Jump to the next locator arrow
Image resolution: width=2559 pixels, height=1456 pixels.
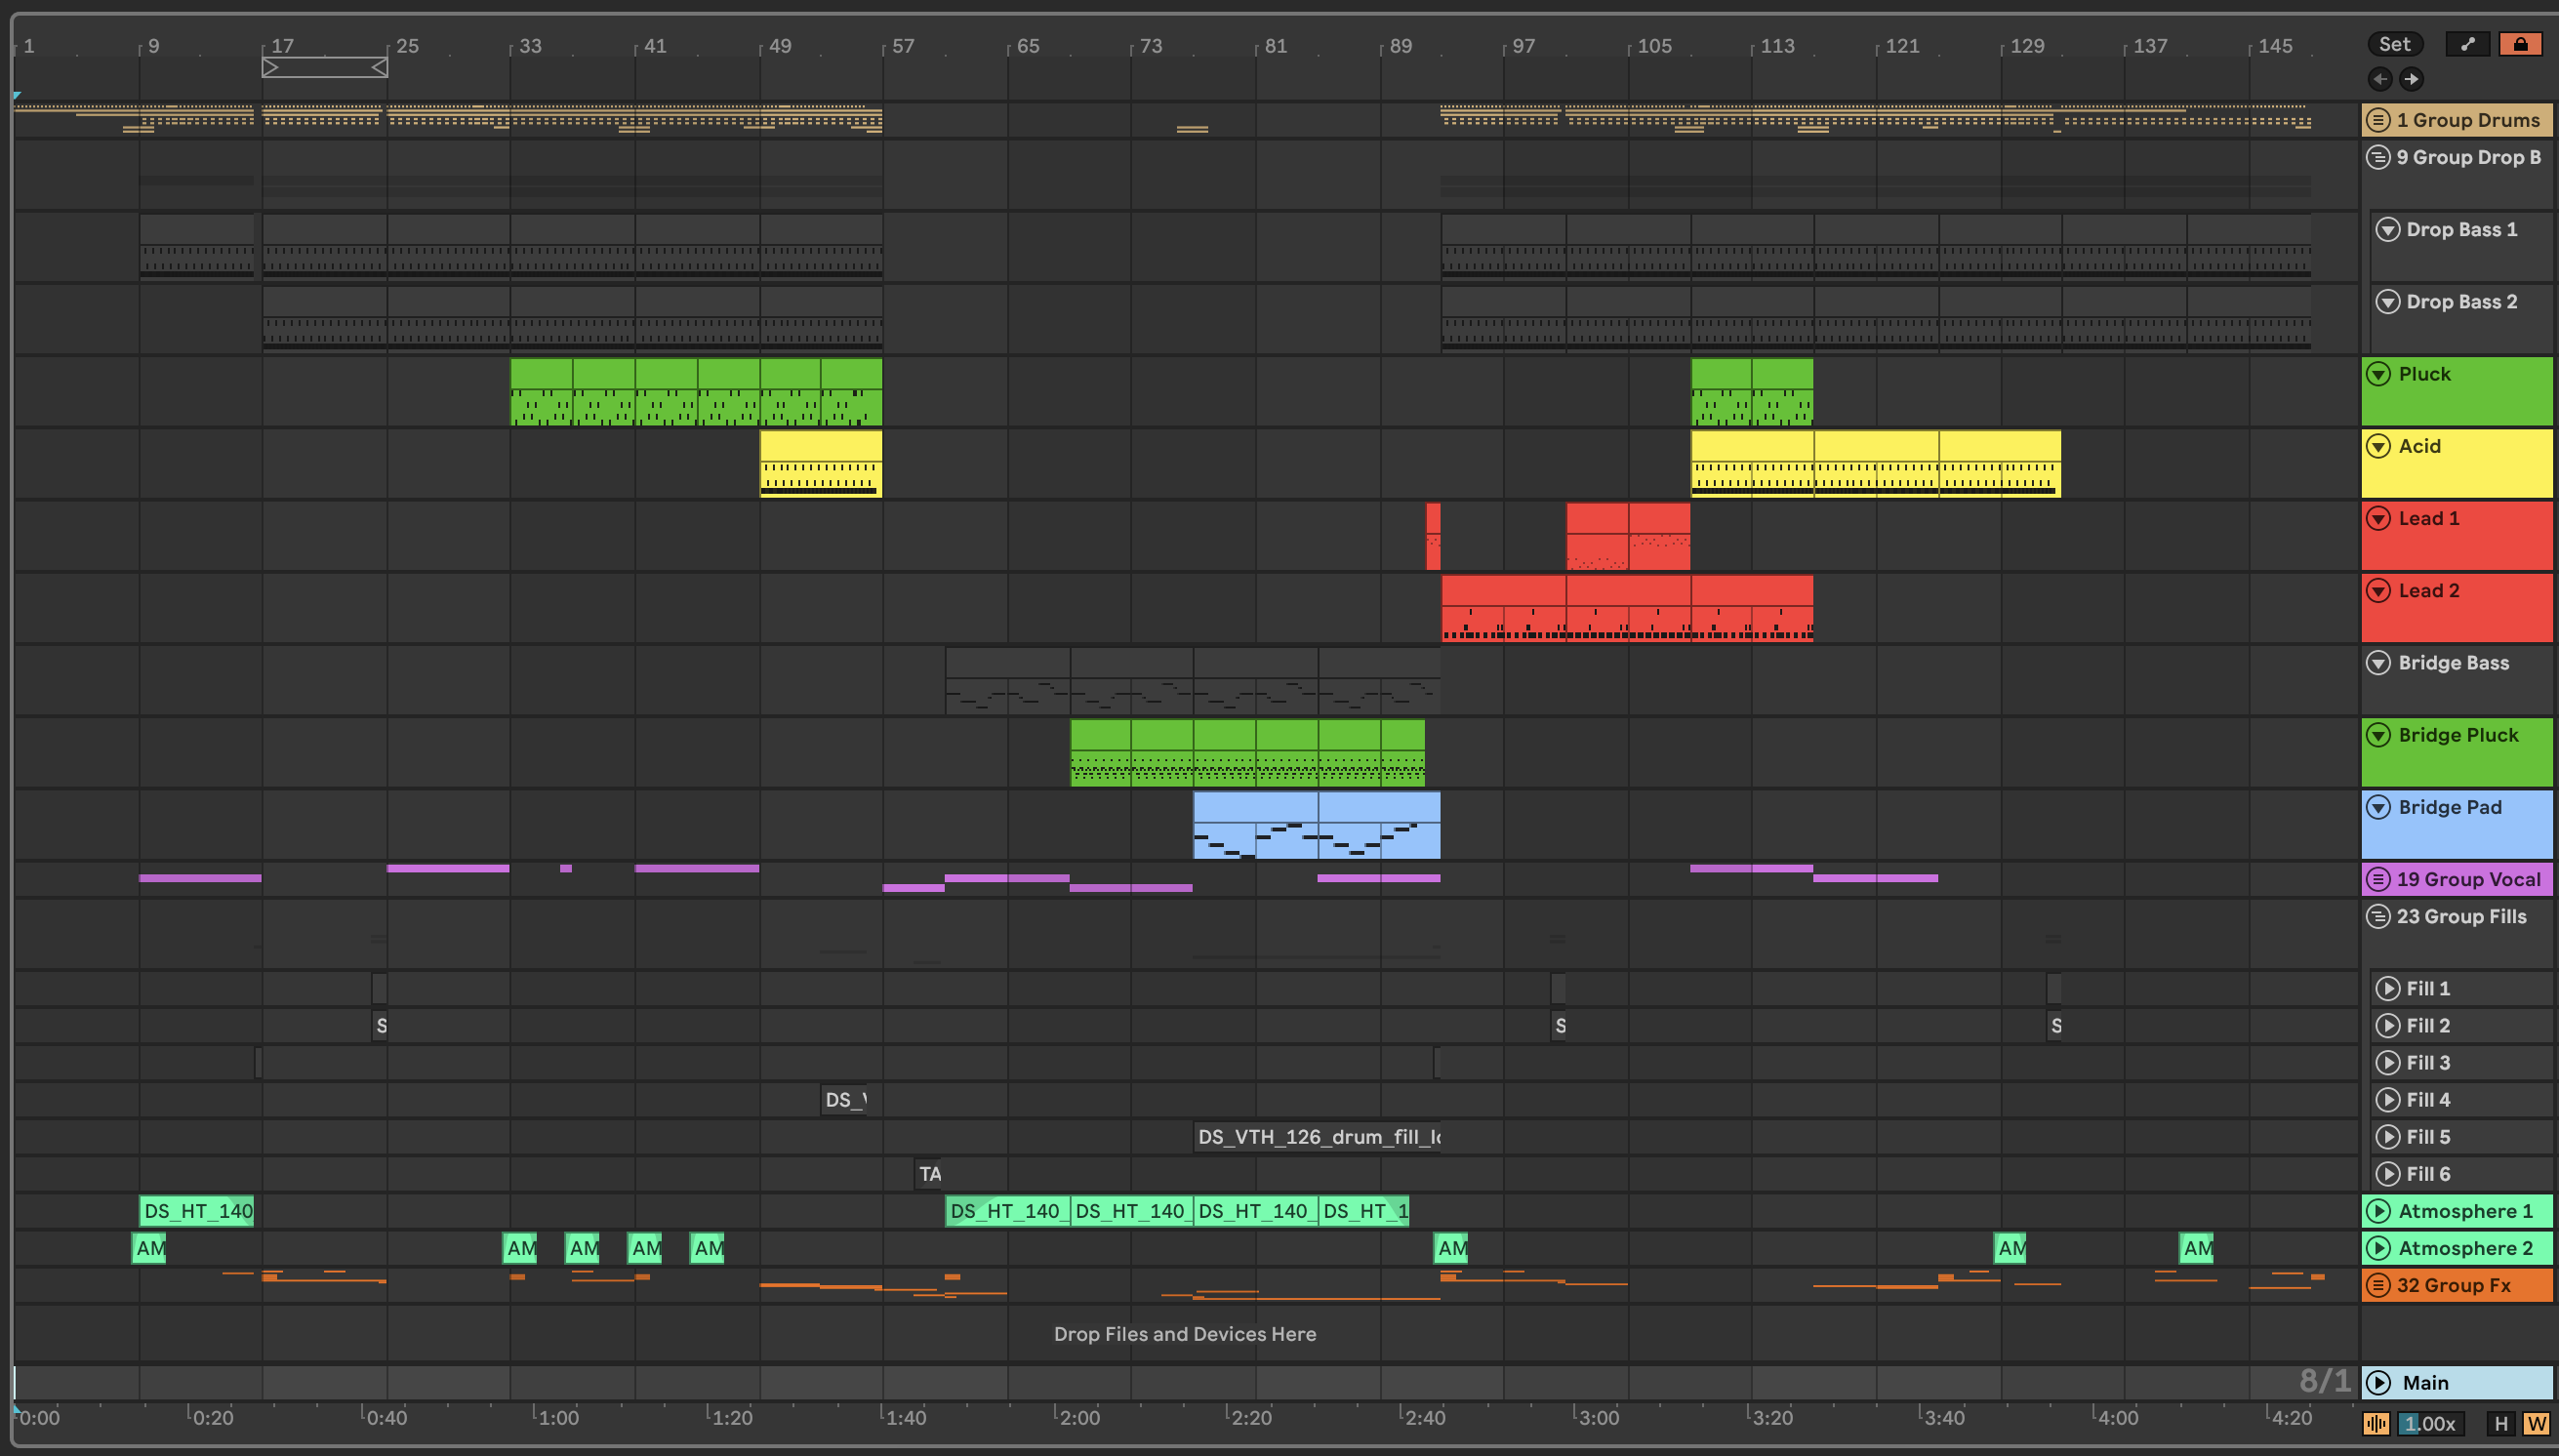tap(2412, 79)
